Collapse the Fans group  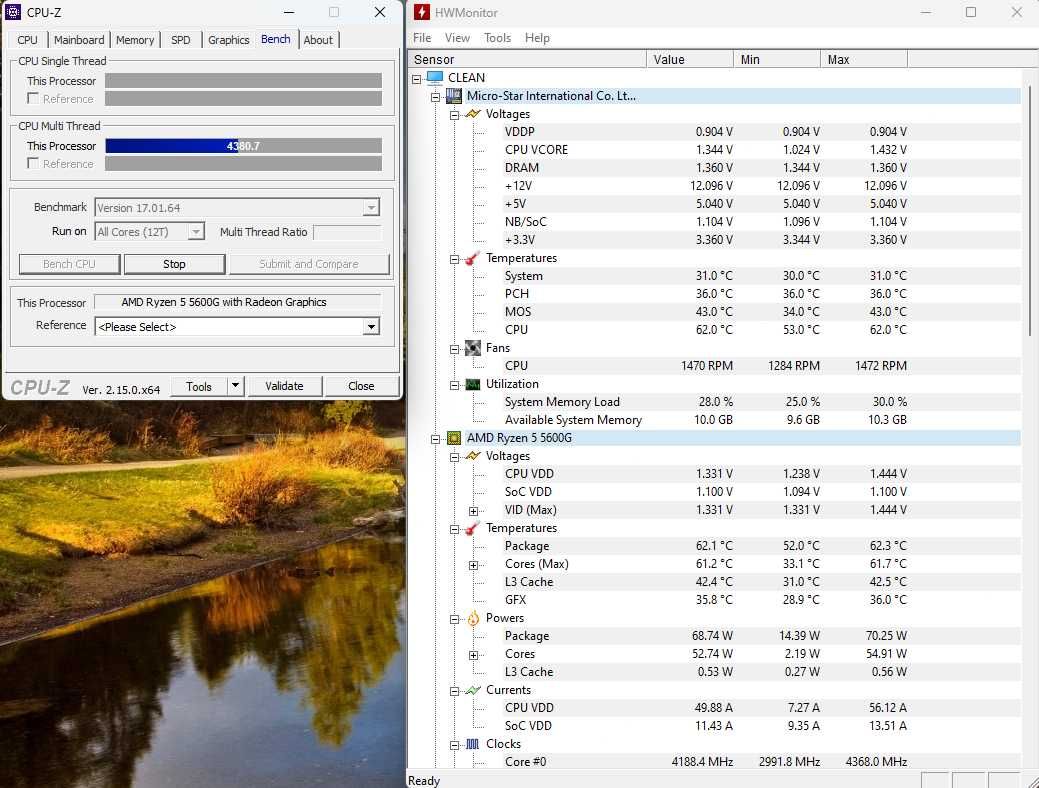[x=455, y=349]
